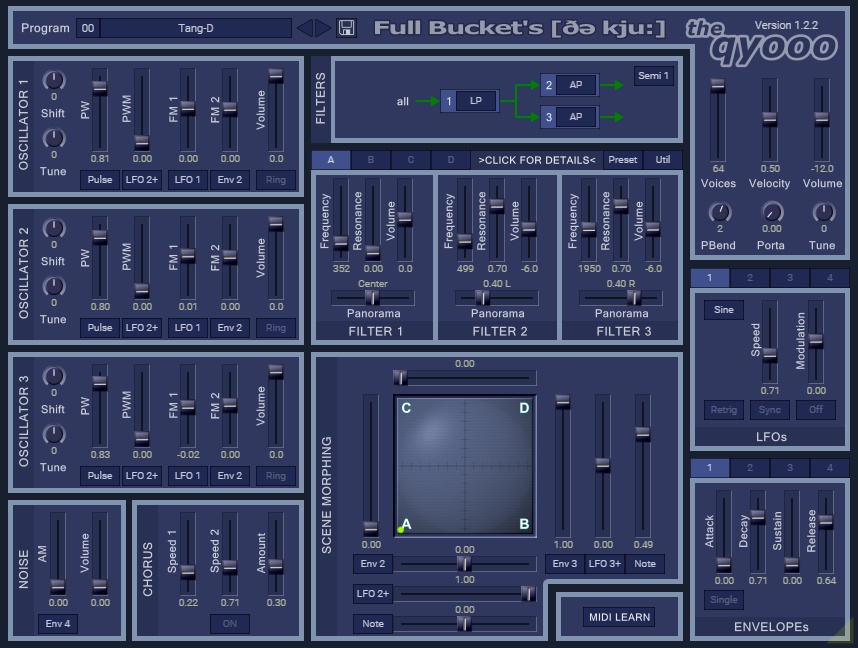Screen dimensions: 858x648
Task: Click the XY morphing pad corner B
Action: click(524, 524)
